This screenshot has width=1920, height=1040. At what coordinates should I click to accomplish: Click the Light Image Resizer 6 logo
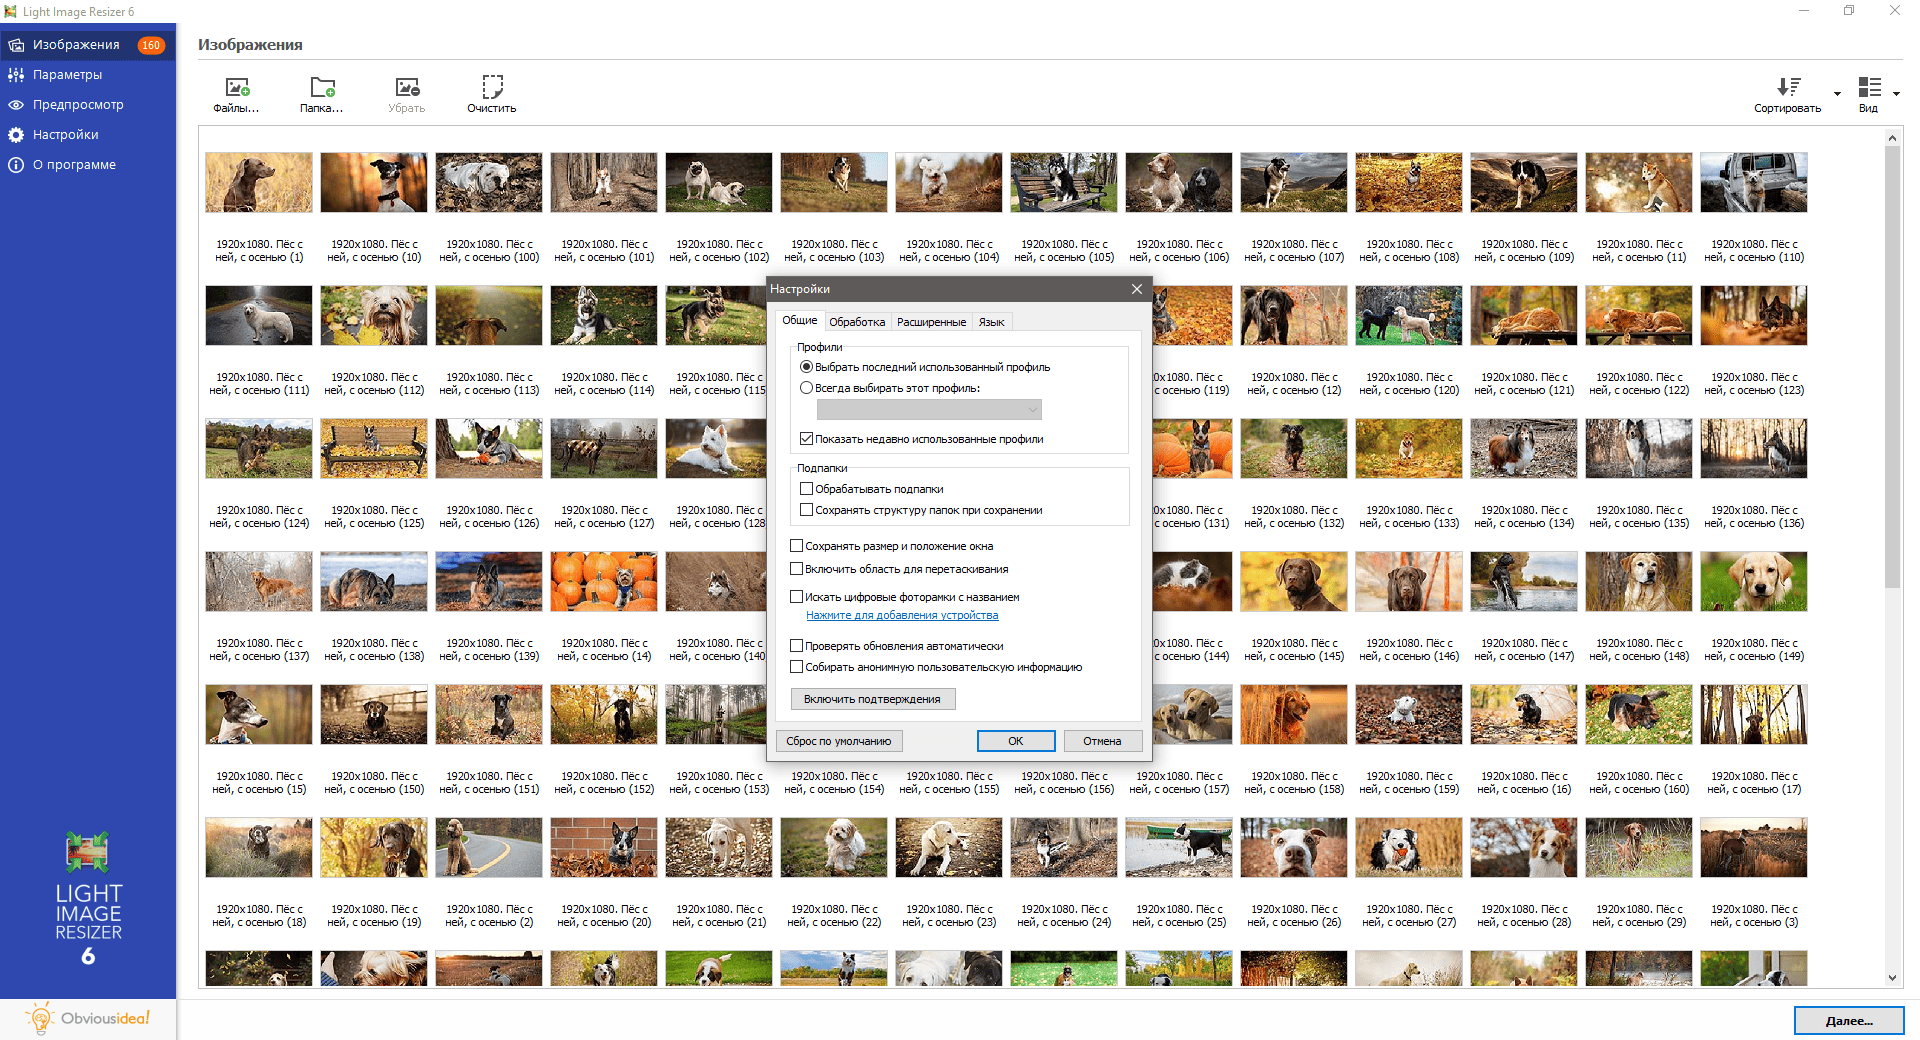point(88,899)
